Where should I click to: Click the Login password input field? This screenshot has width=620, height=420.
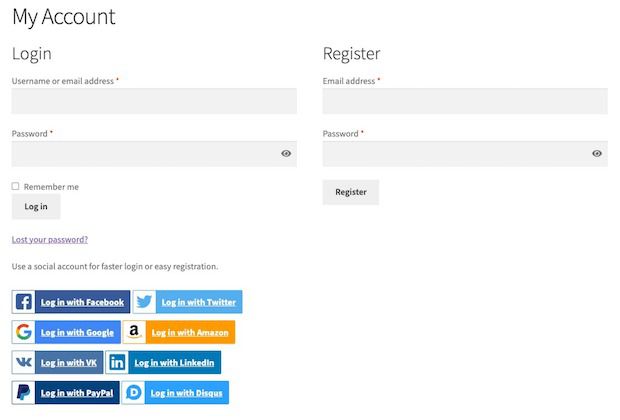click(145, 153)
